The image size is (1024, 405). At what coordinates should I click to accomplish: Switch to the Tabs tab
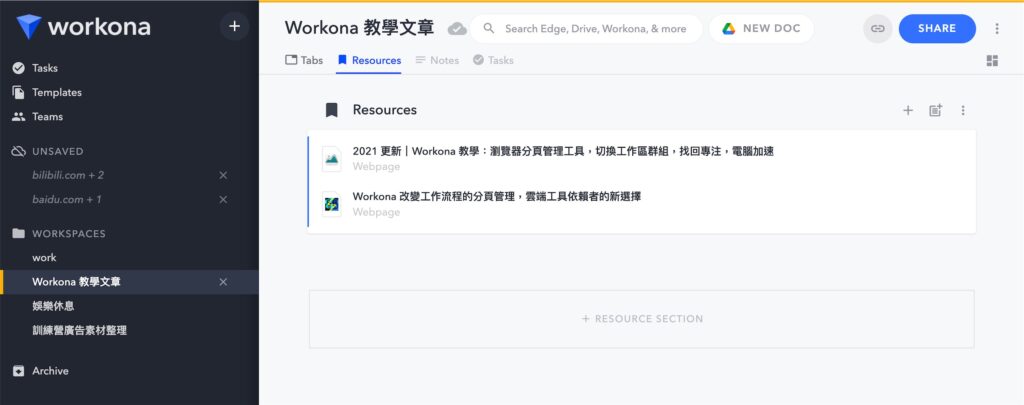click(x=304, y=60)
